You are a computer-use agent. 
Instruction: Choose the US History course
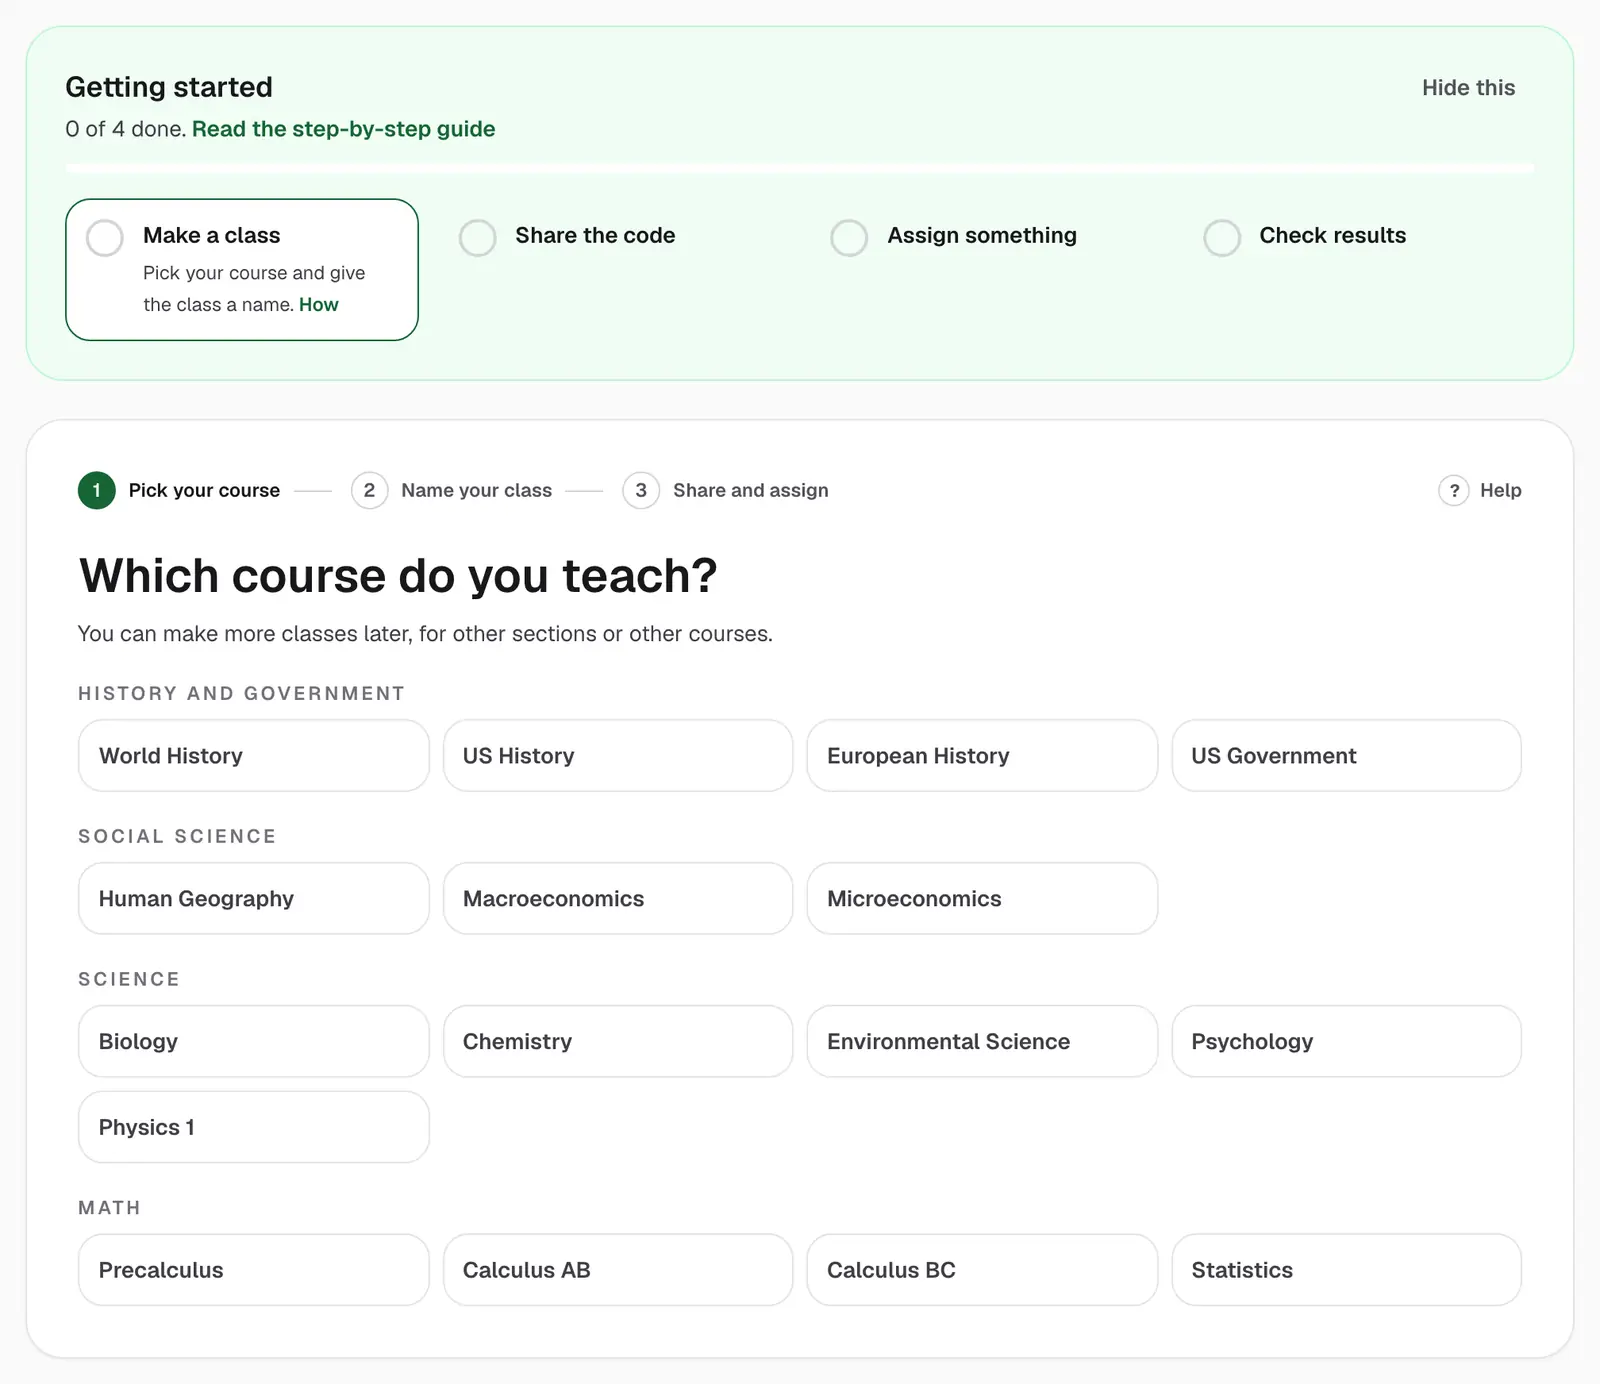pos(618,756)
